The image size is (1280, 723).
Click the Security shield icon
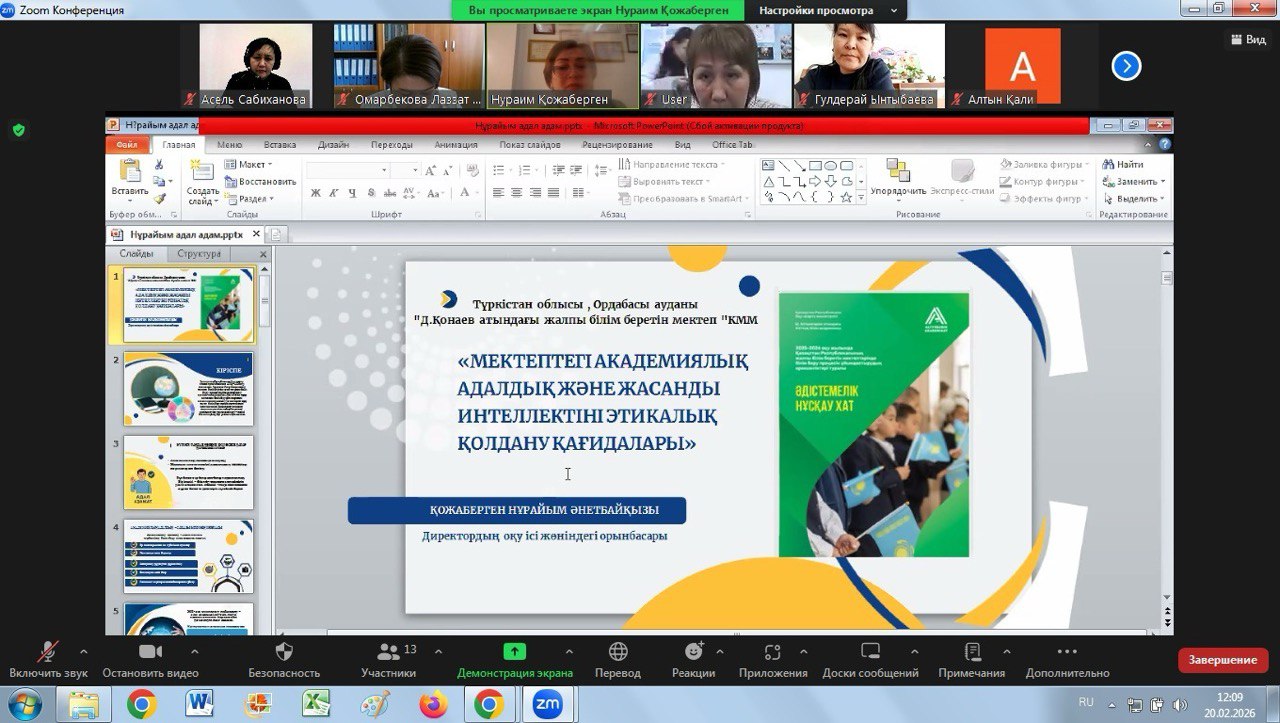(x=284, y=653)
